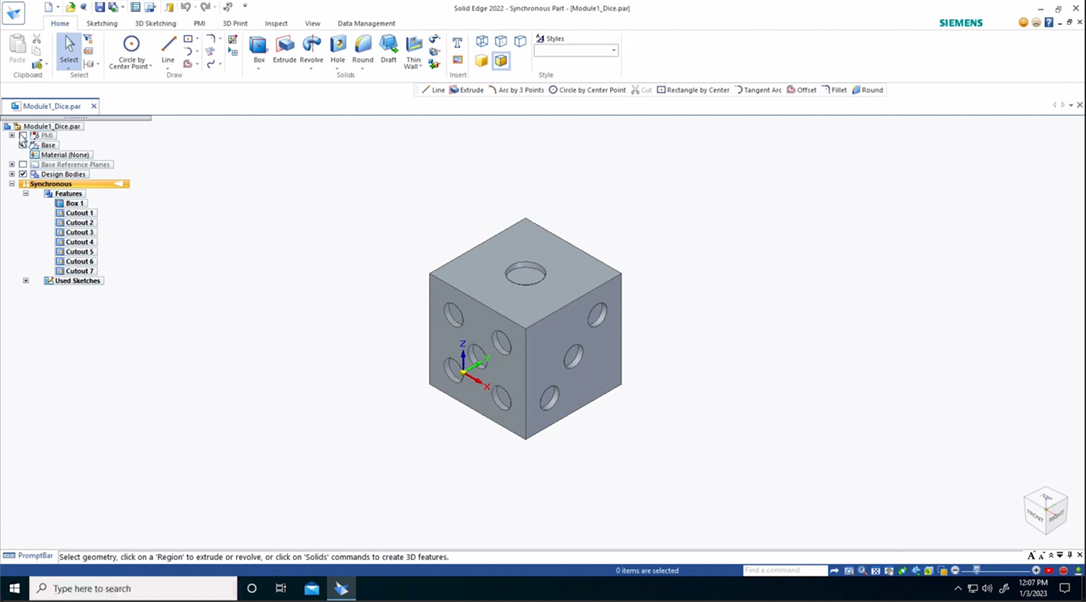Click the Windows Start button
Image resolution: width=1086 pixels, height=602 pixels.
click(x=14, y=589)
